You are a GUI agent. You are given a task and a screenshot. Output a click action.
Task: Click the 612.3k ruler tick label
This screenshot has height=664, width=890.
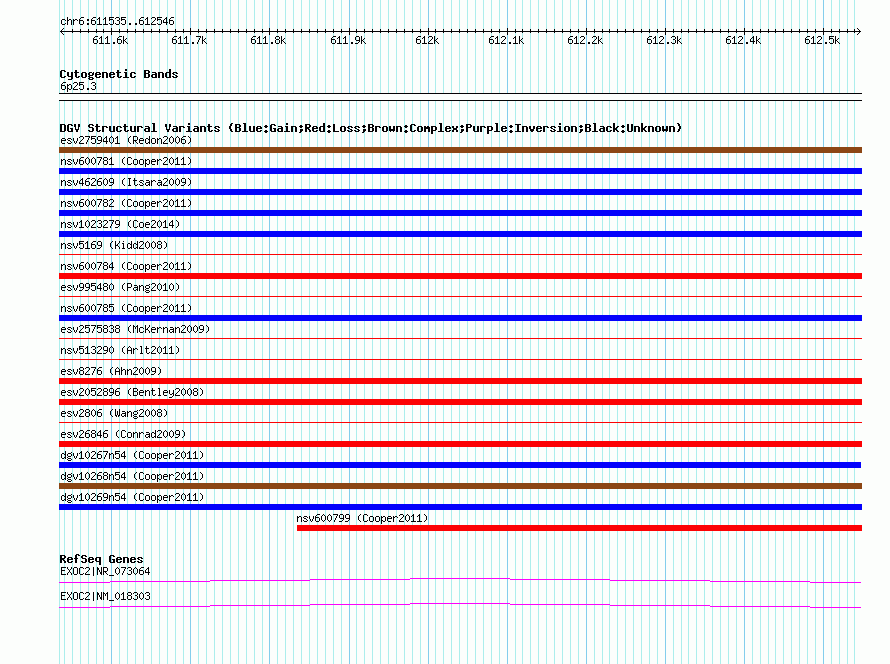664,40
